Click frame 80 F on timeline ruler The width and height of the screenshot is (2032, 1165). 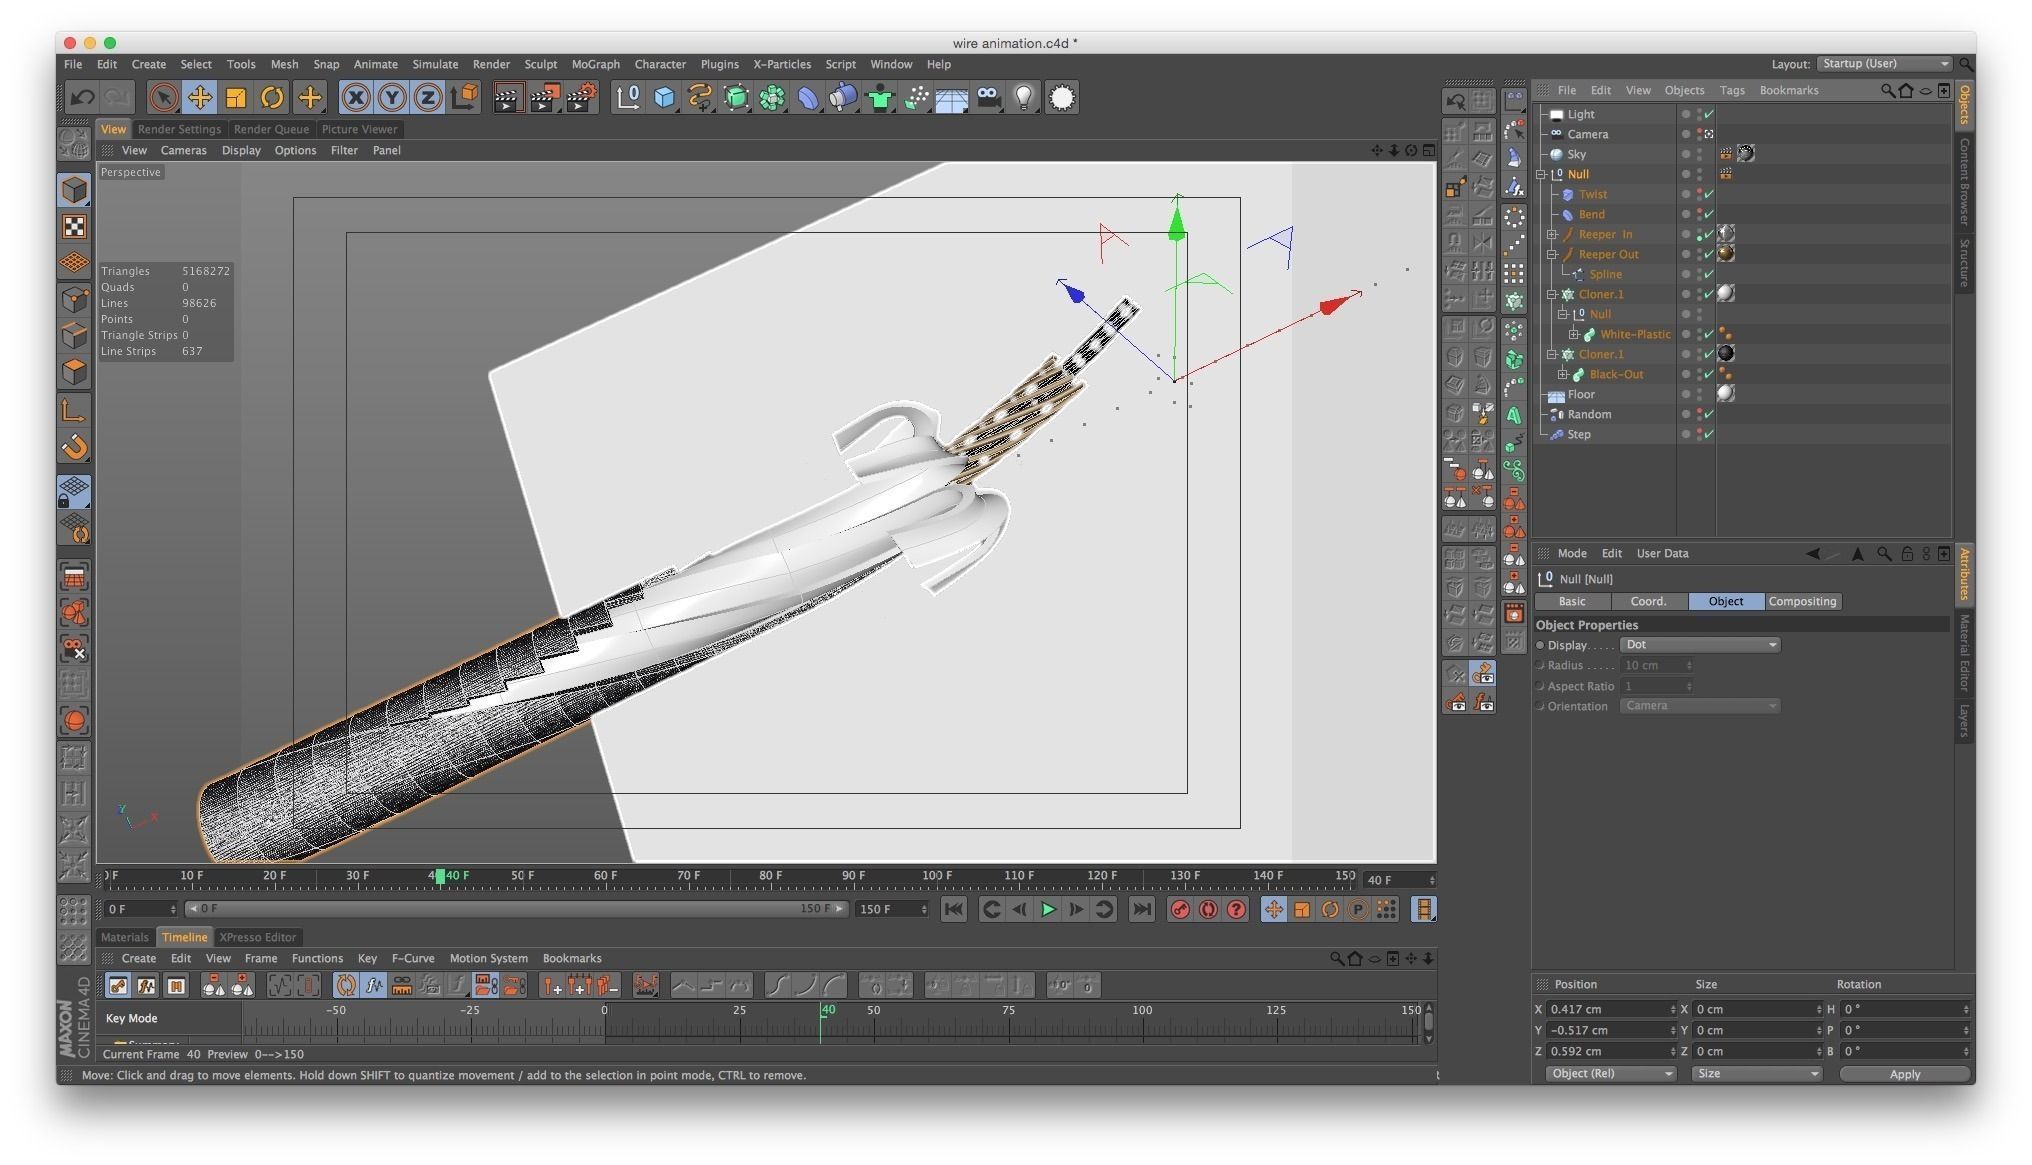pyautogui.click(x=770, y=876)
